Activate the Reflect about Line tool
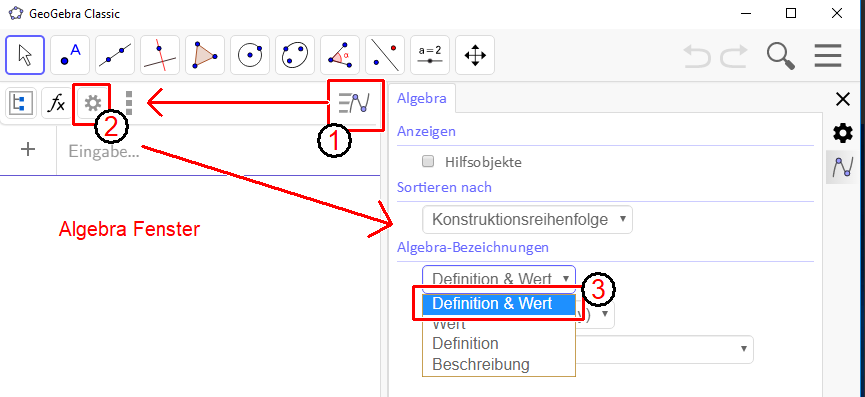 click(385, 55)
